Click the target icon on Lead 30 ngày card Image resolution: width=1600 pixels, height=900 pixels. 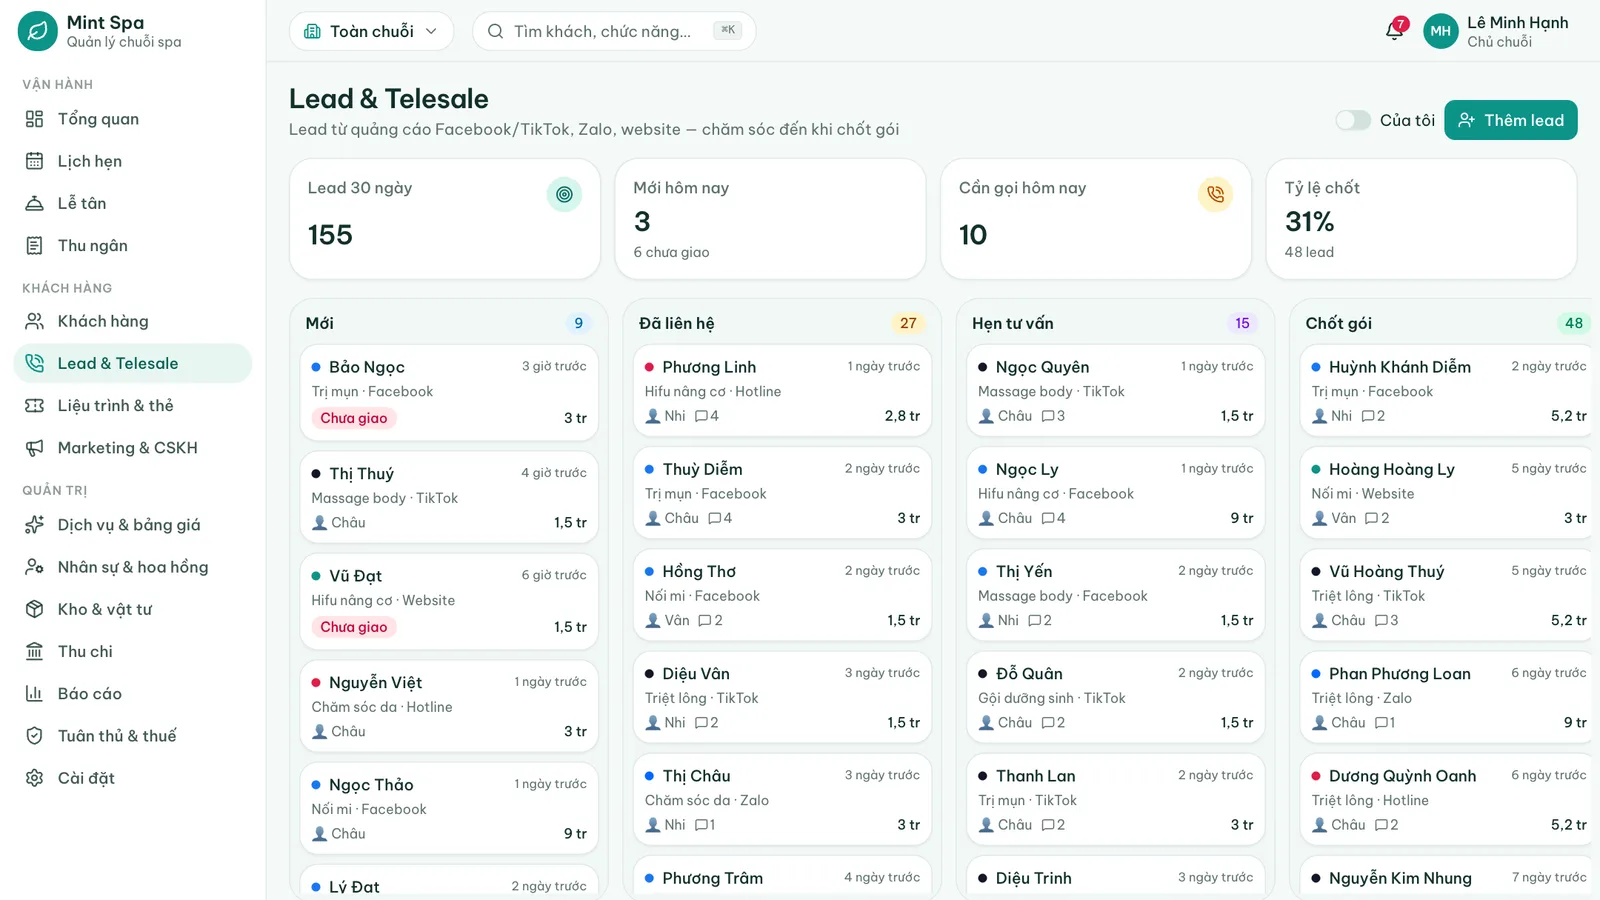[564, 194]
